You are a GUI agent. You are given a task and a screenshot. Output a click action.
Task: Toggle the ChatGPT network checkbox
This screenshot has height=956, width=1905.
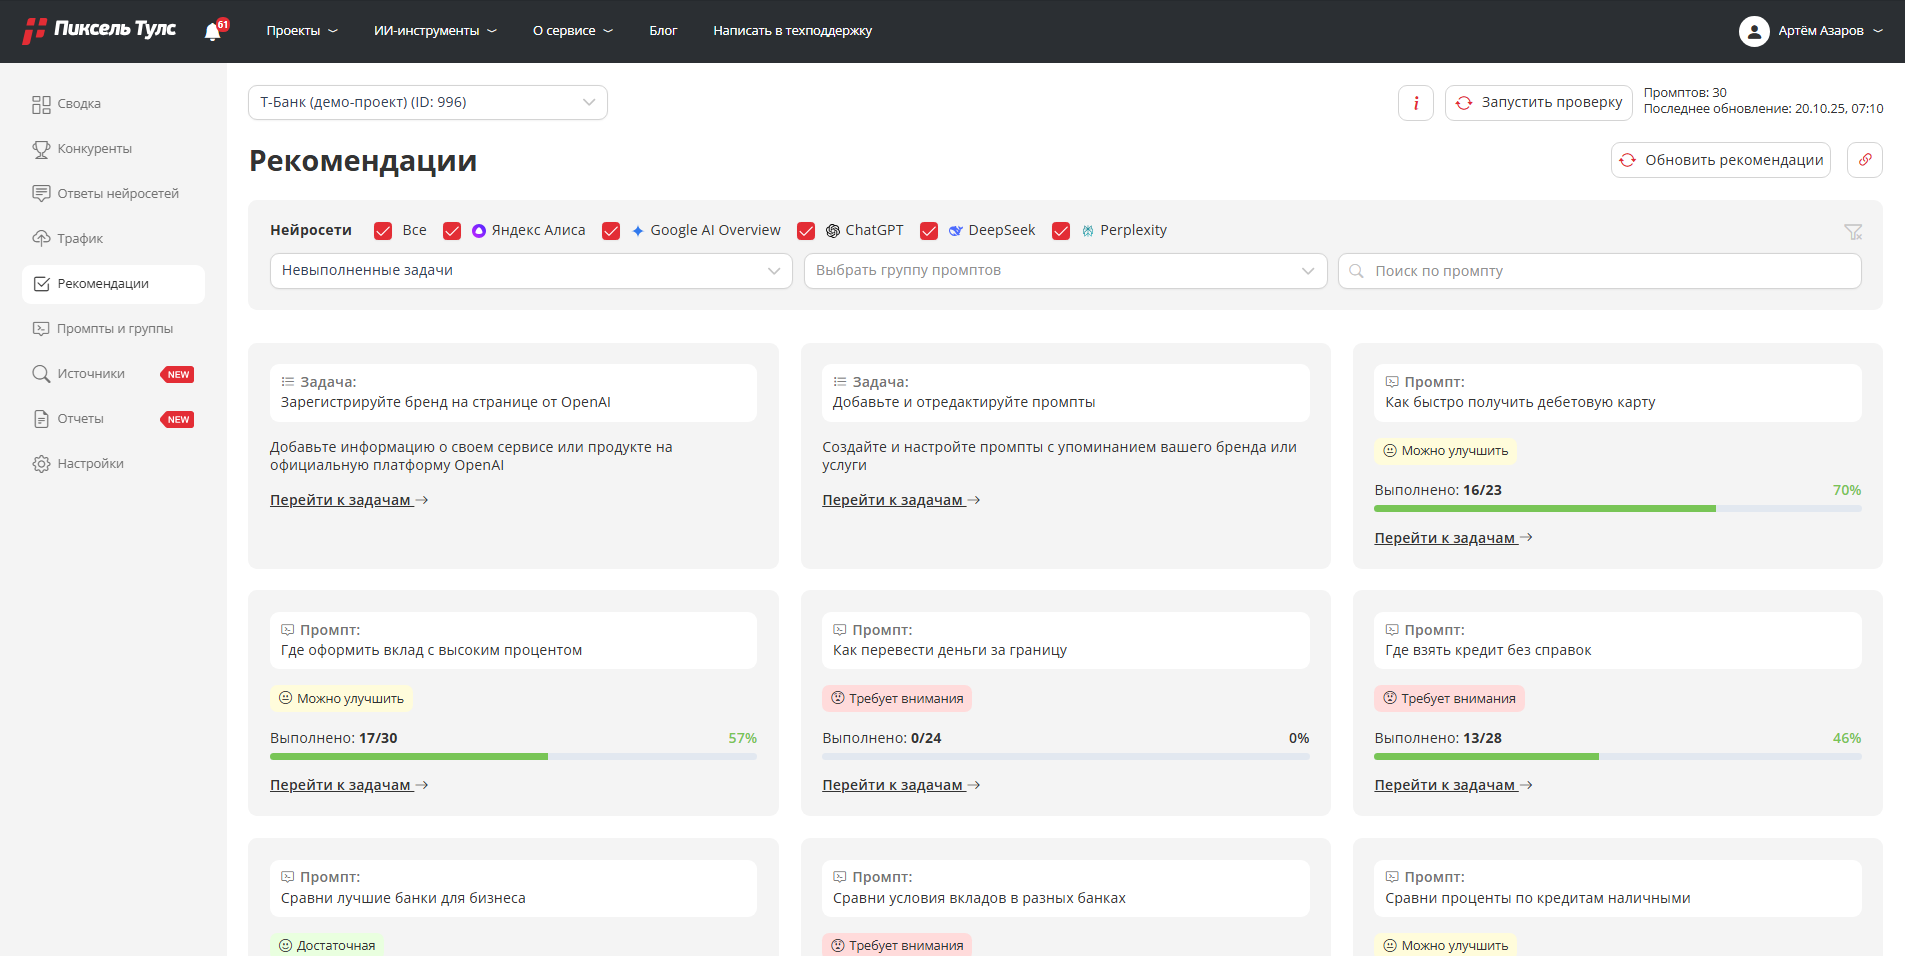click(x=806, y=231)
